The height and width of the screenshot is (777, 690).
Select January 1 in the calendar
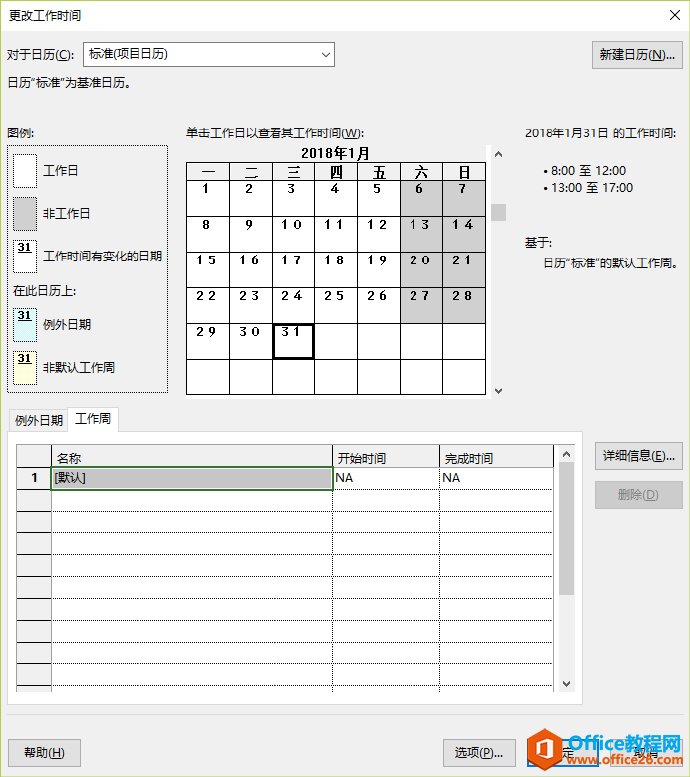point(208,198)
